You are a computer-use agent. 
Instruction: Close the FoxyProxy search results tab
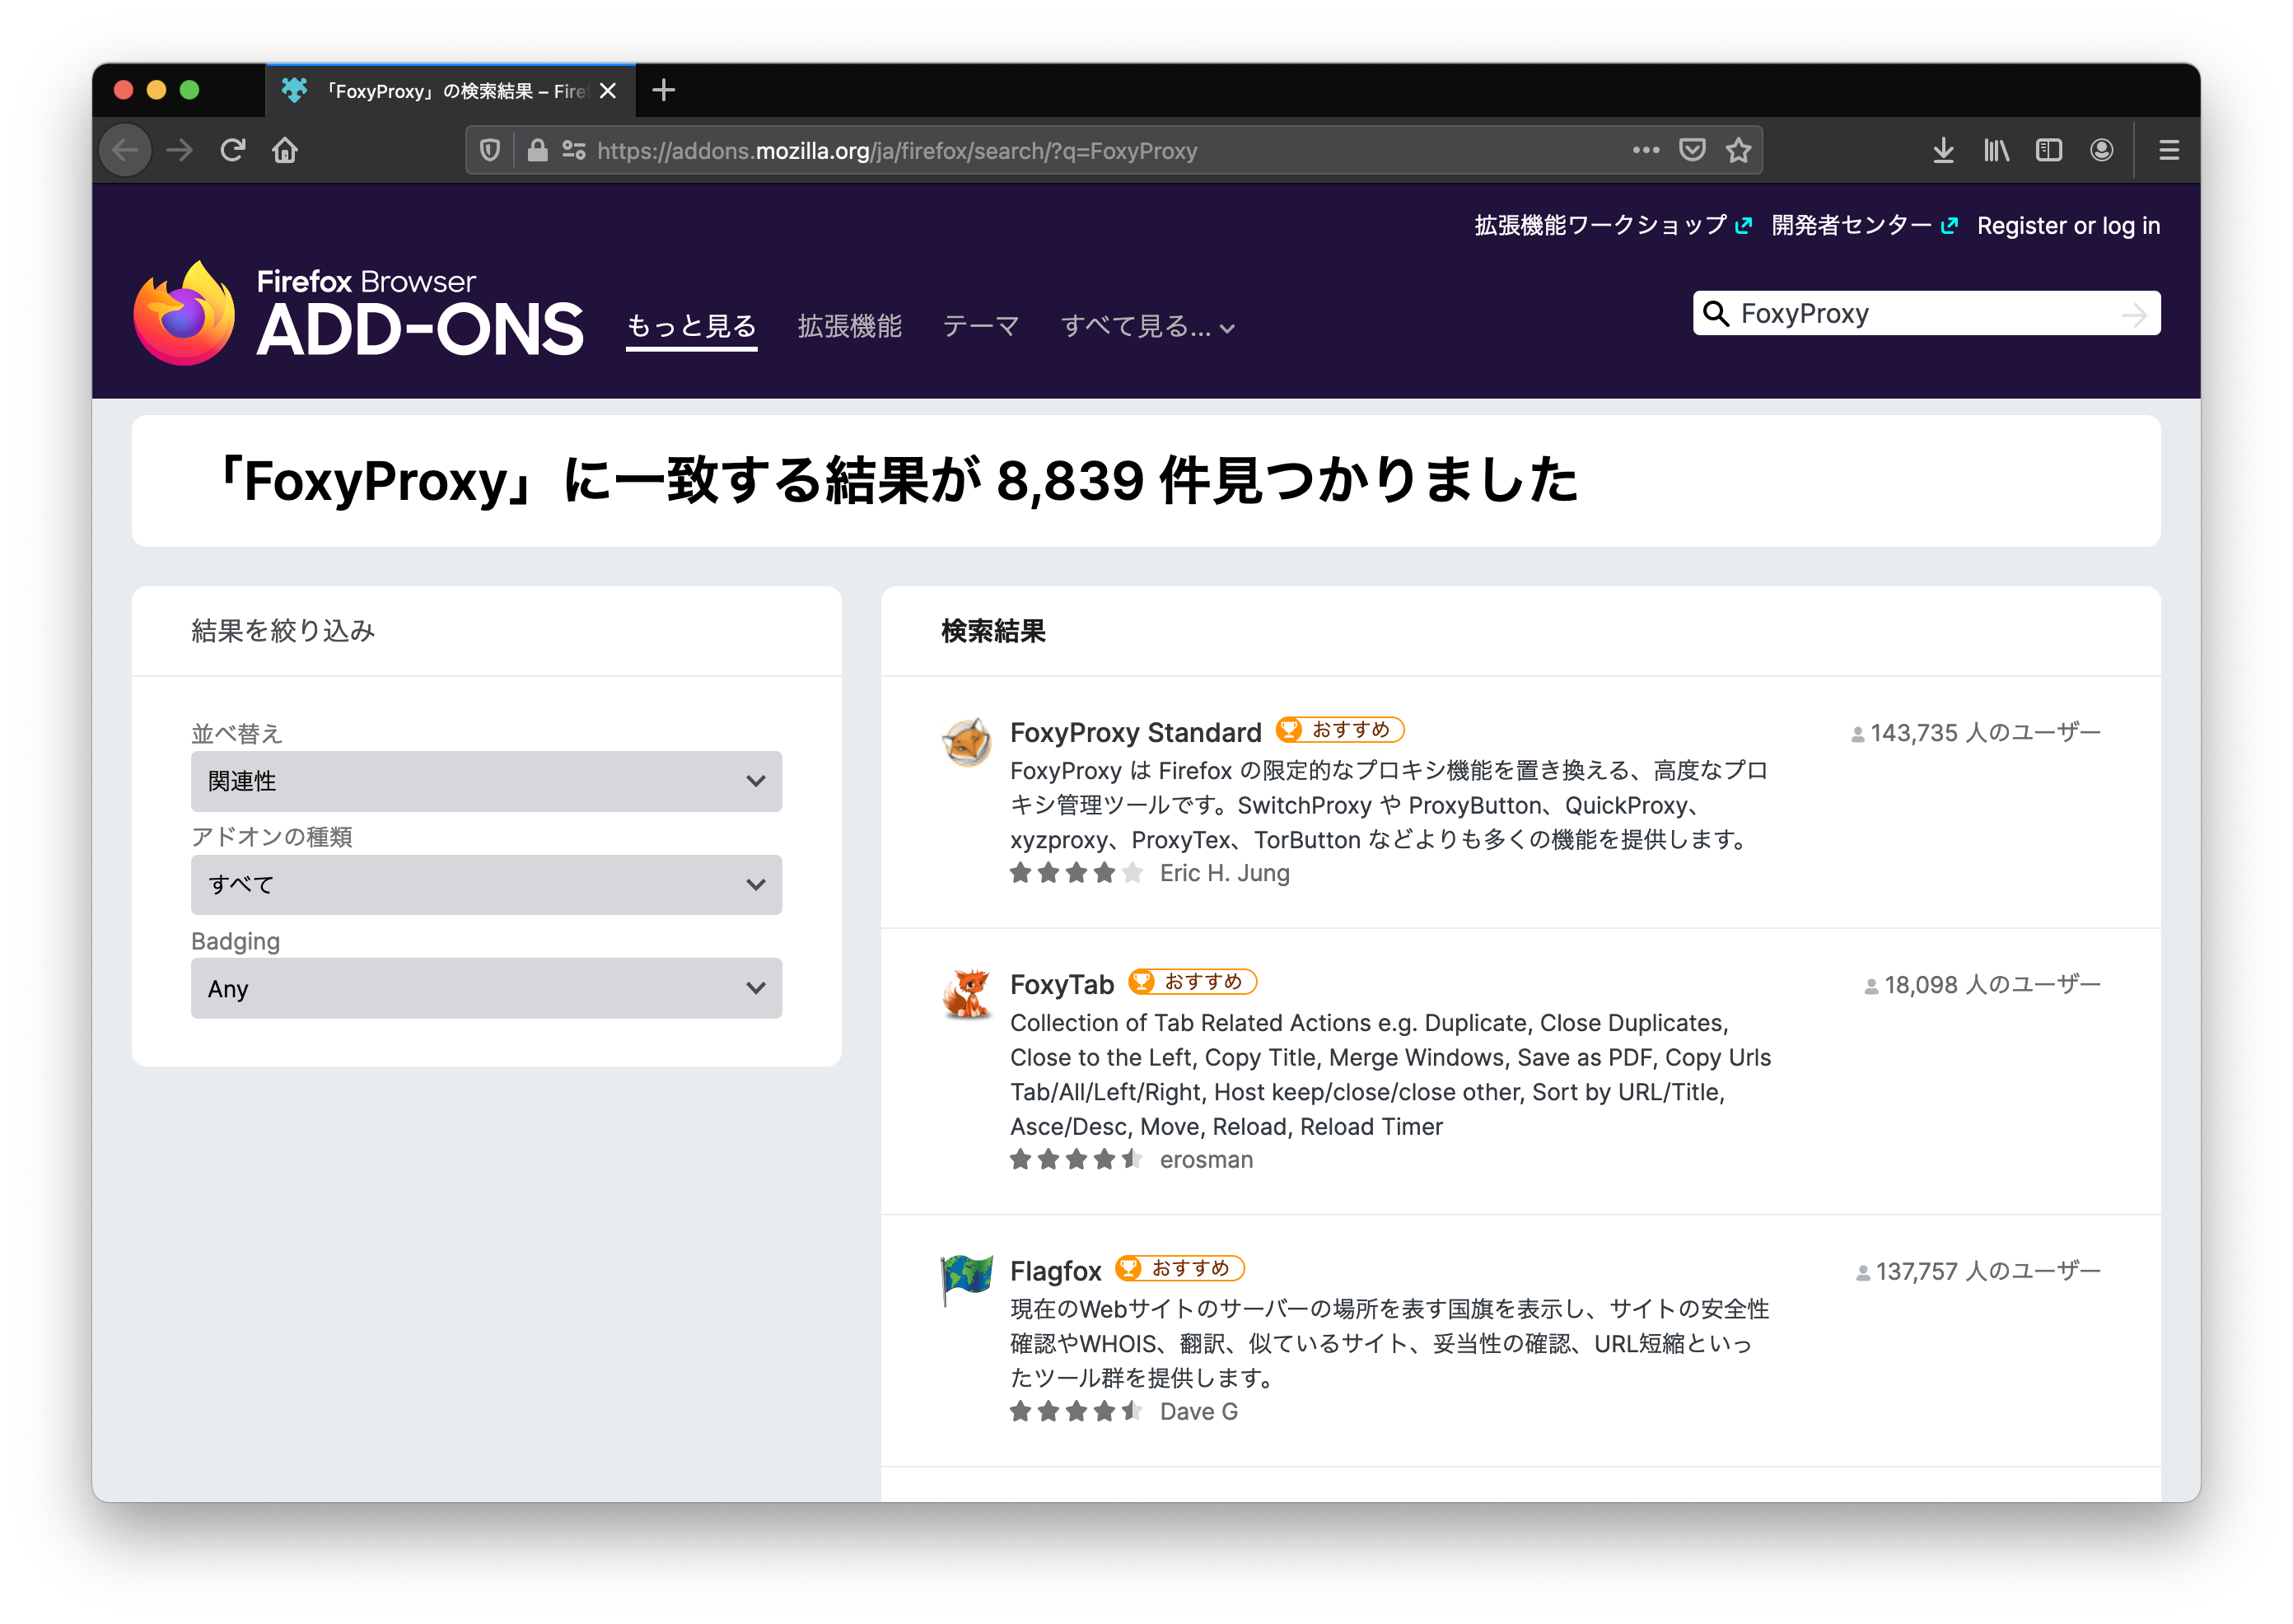click(x=608, y=91)
